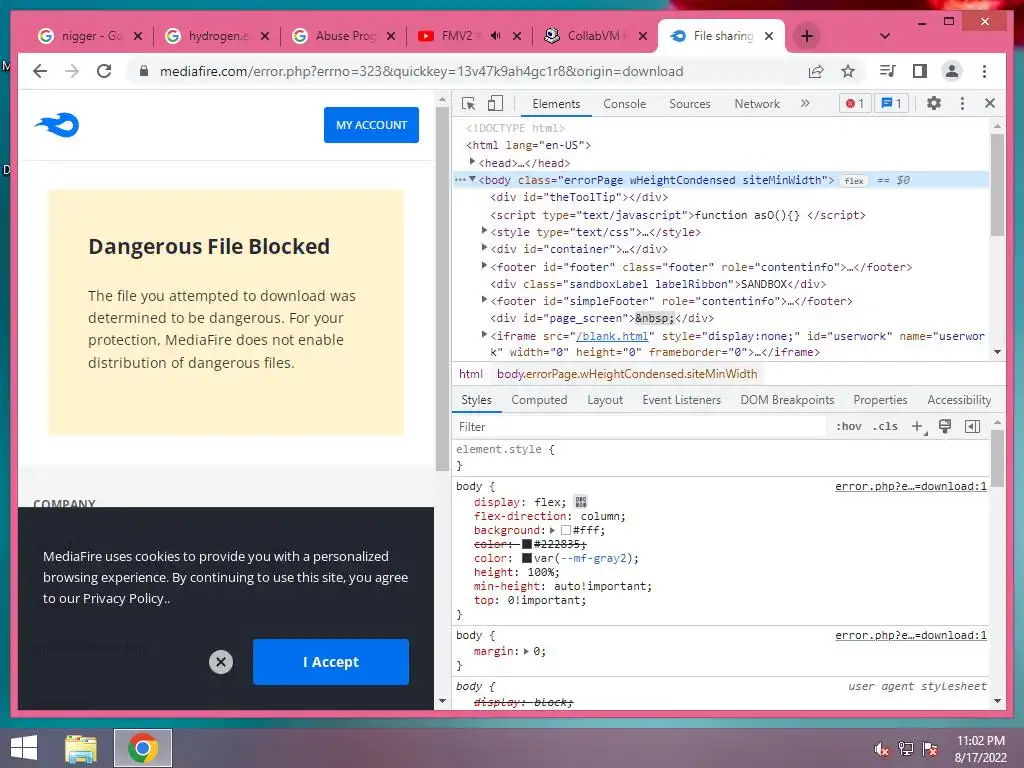Open tab search chevron
The width and height of the screenshot is (1024, 768).
point(885,36)
